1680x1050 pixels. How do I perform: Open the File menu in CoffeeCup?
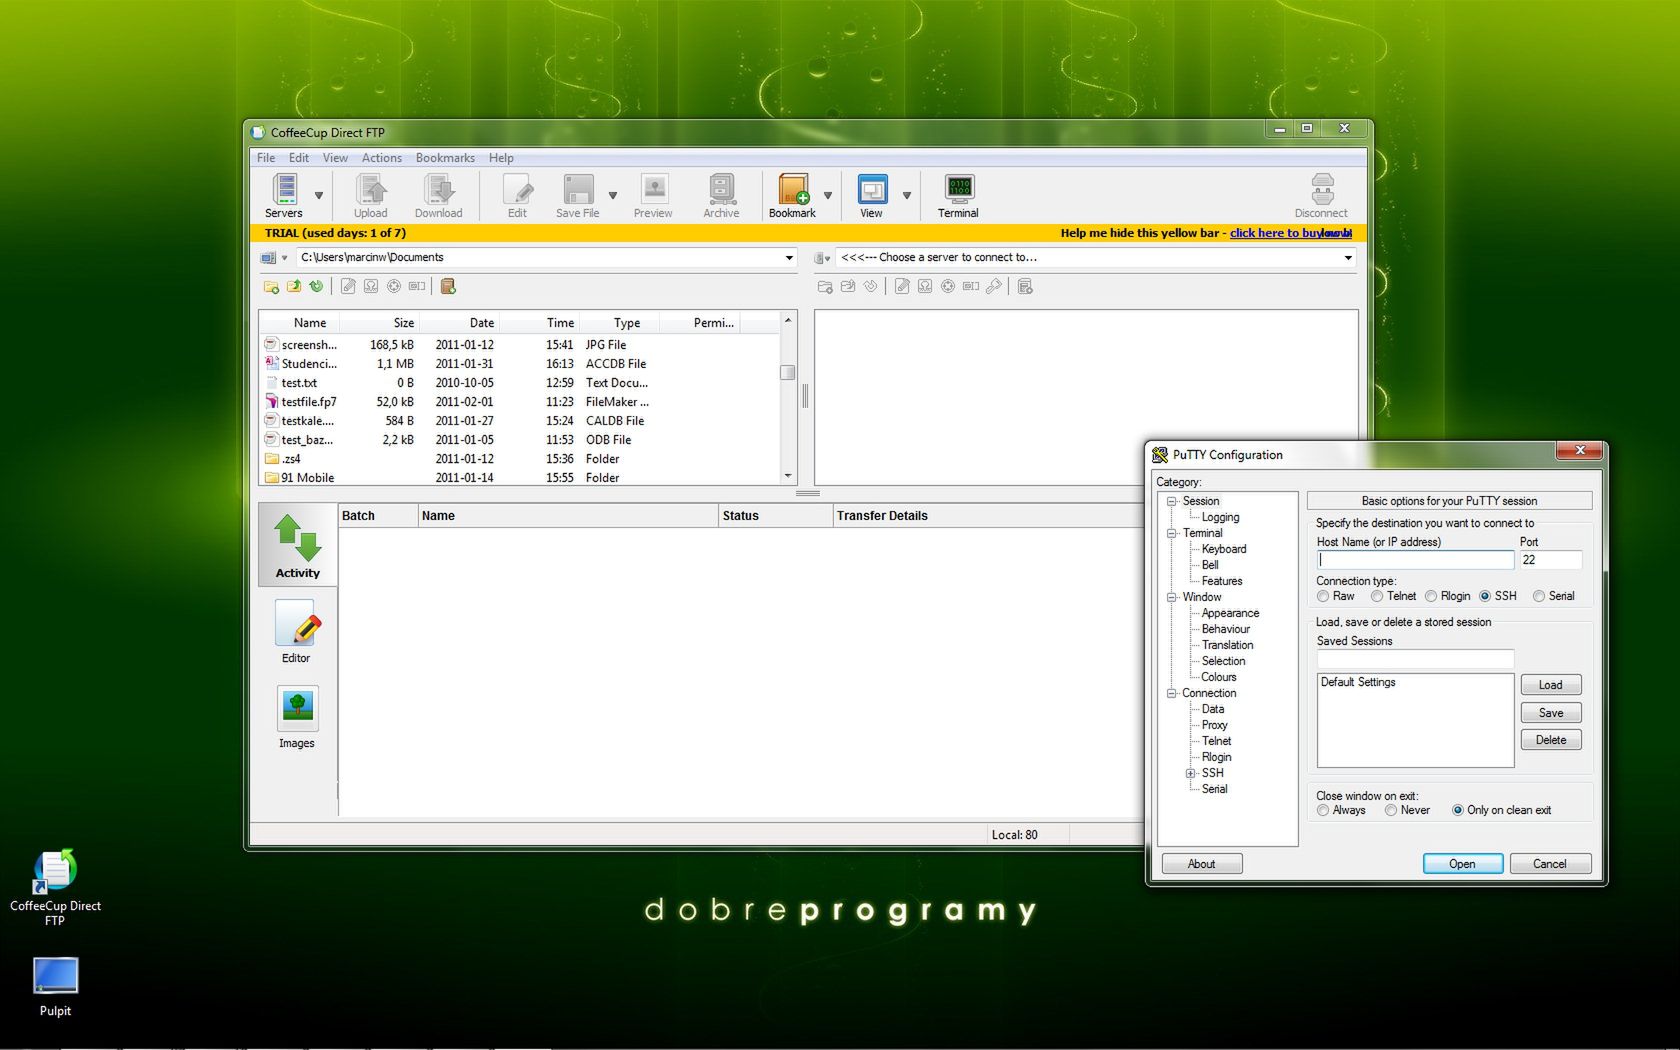266,158
